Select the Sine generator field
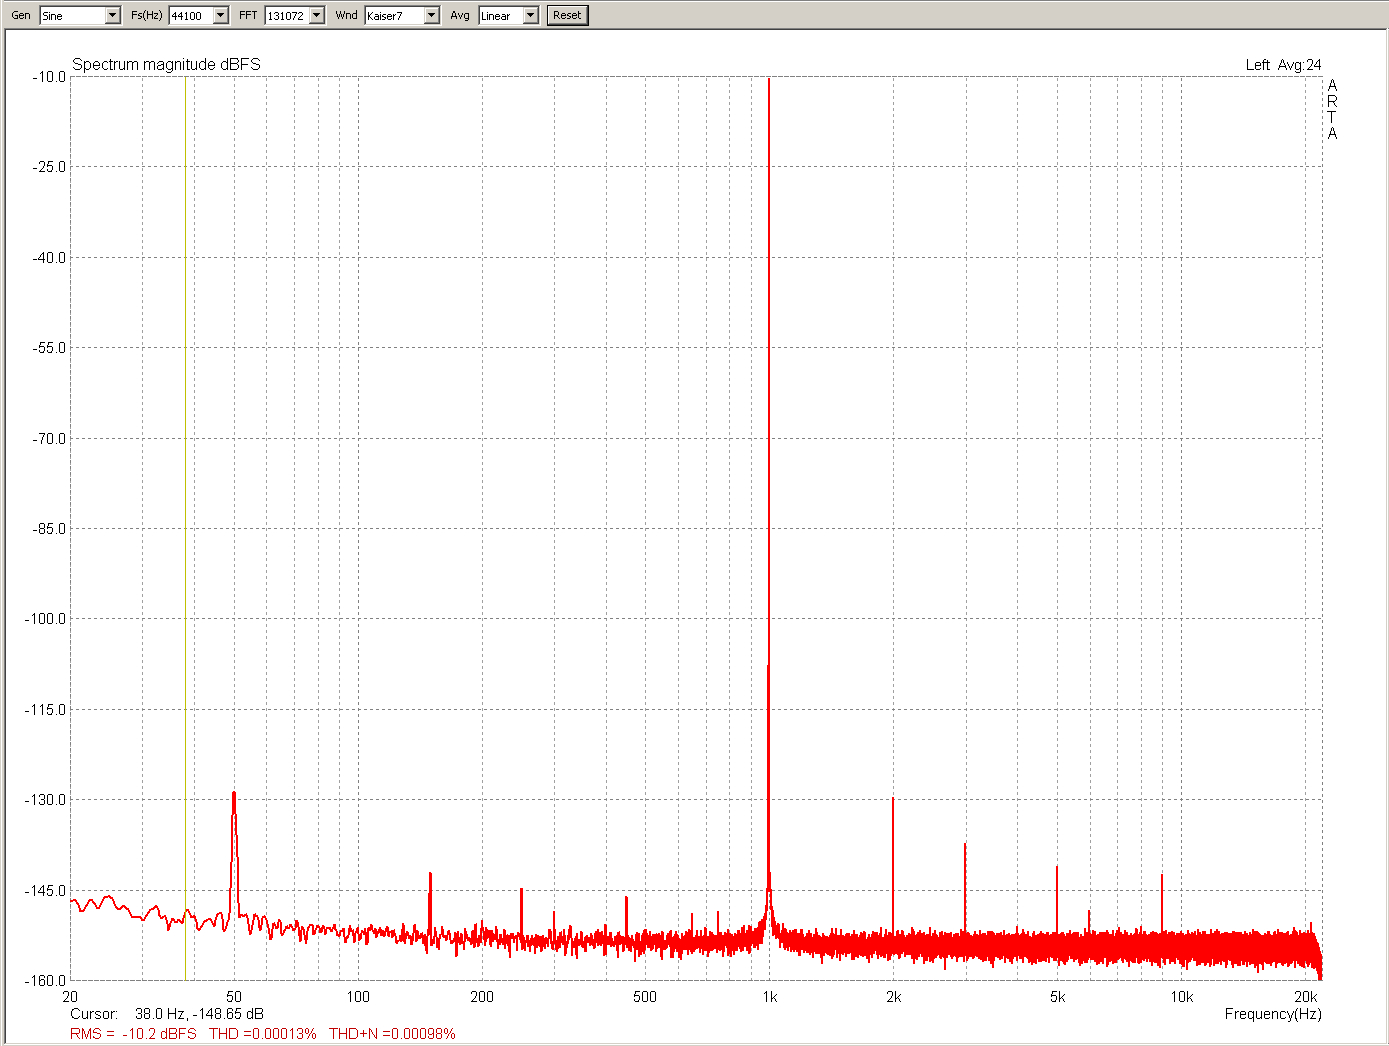The image size is (1389, 1046). [x=72, y=16]
